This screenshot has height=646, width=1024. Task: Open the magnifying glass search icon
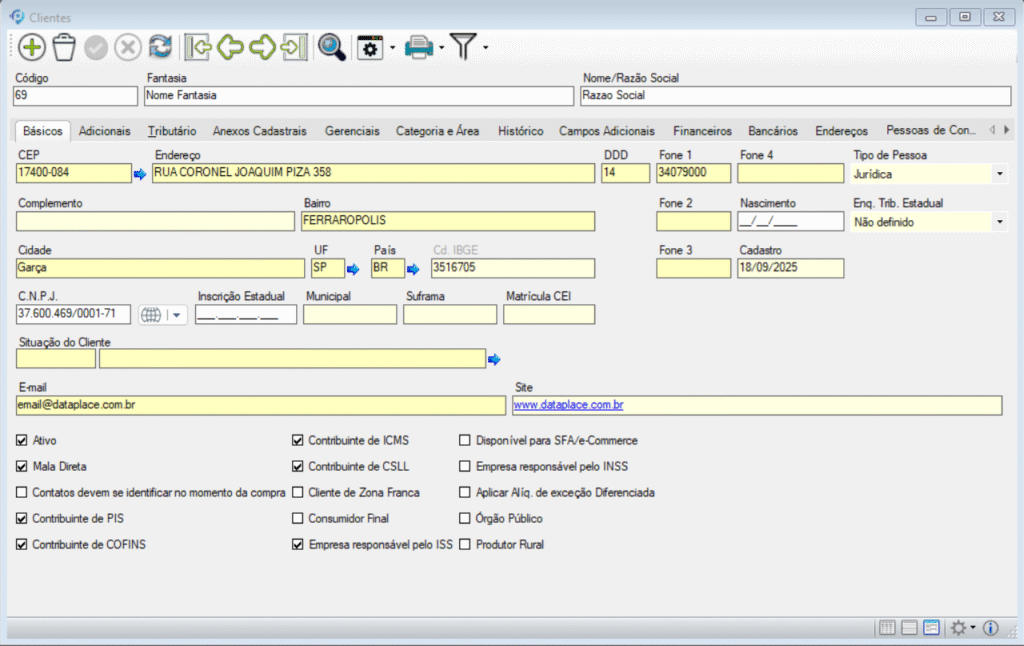[x=331, y=47]
